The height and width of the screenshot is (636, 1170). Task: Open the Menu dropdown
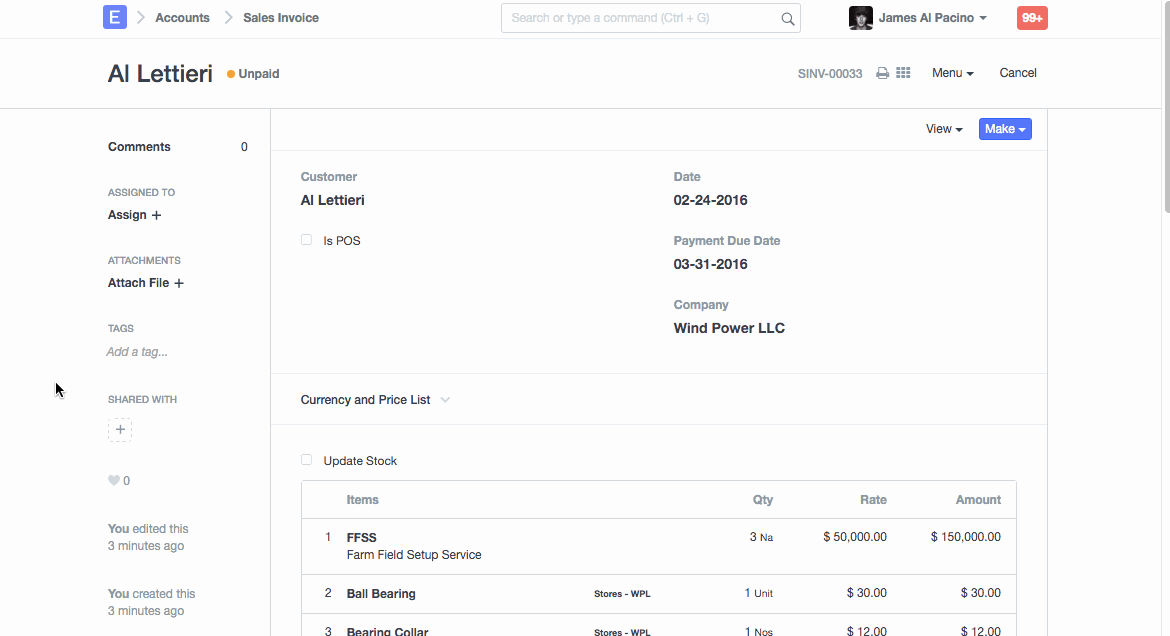(x=952, y=73)
